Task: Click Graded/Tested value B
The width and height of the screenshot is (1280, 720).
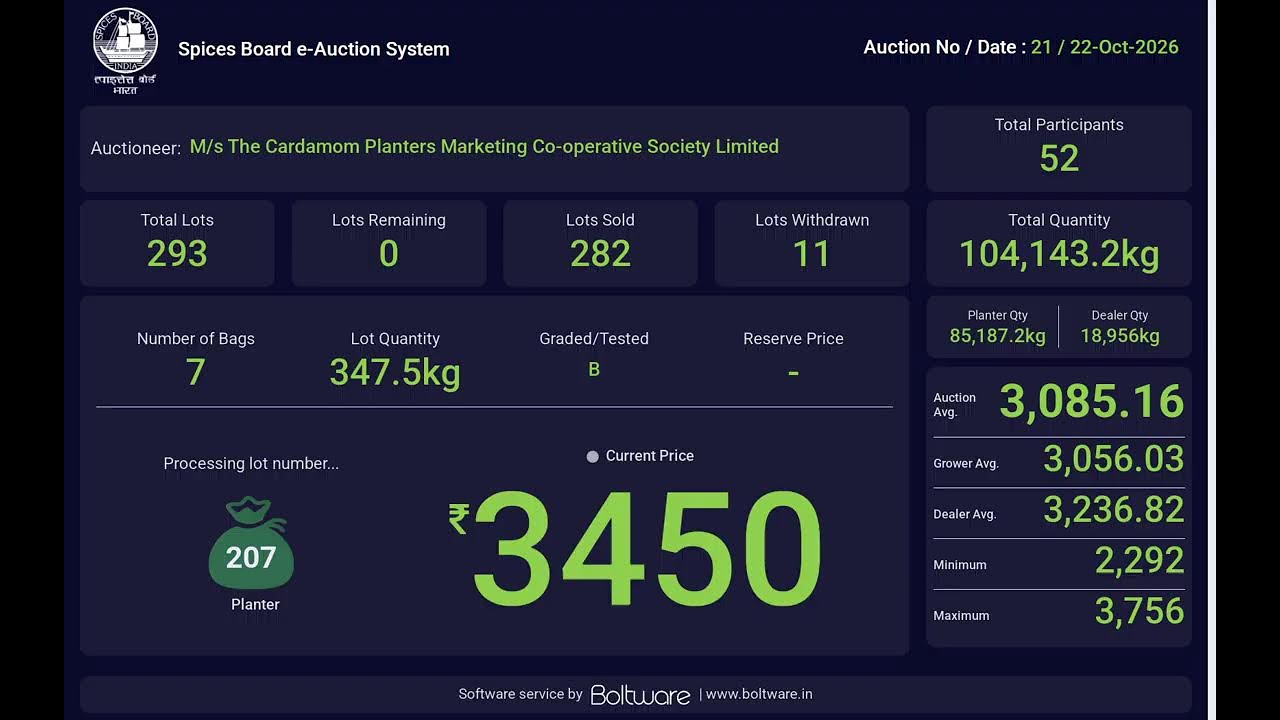Action: [594, 369]
